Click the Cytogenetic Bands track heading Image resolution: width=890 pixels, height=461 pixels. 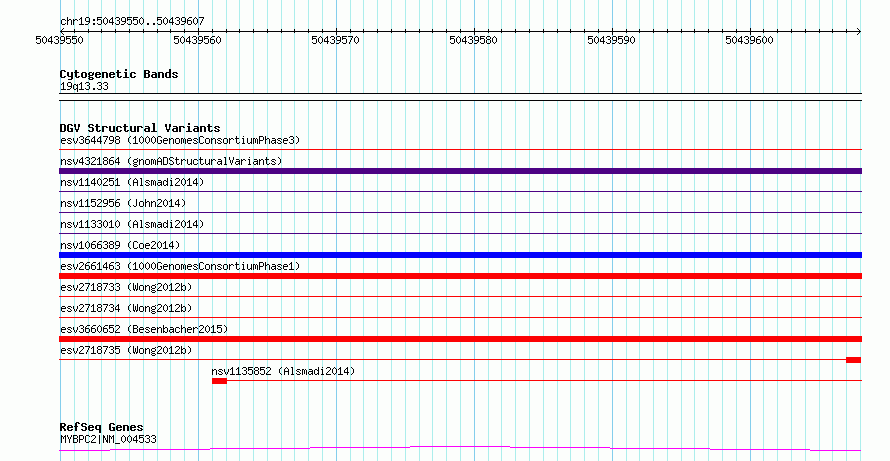click(119, 74)
